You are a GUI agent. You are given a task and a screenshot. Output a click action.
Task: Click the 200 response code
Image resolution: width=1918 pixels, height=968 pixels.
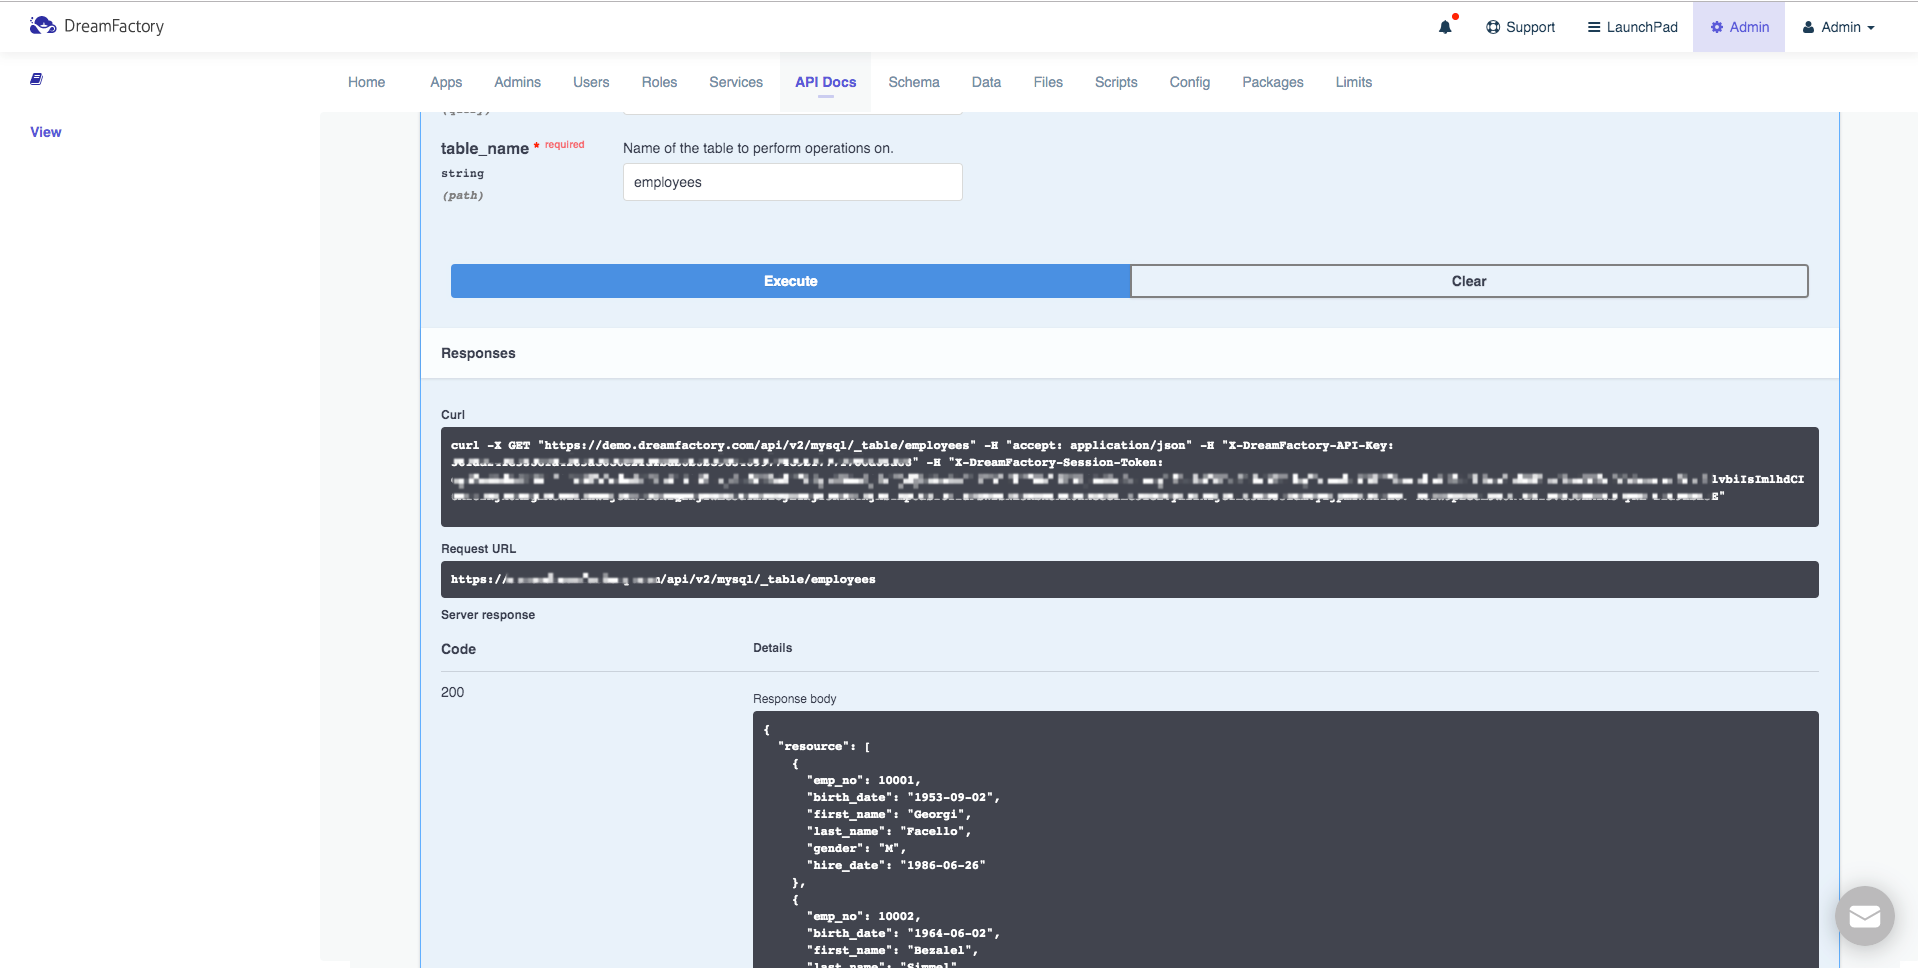pyautogui.click(x=453, y=692)
